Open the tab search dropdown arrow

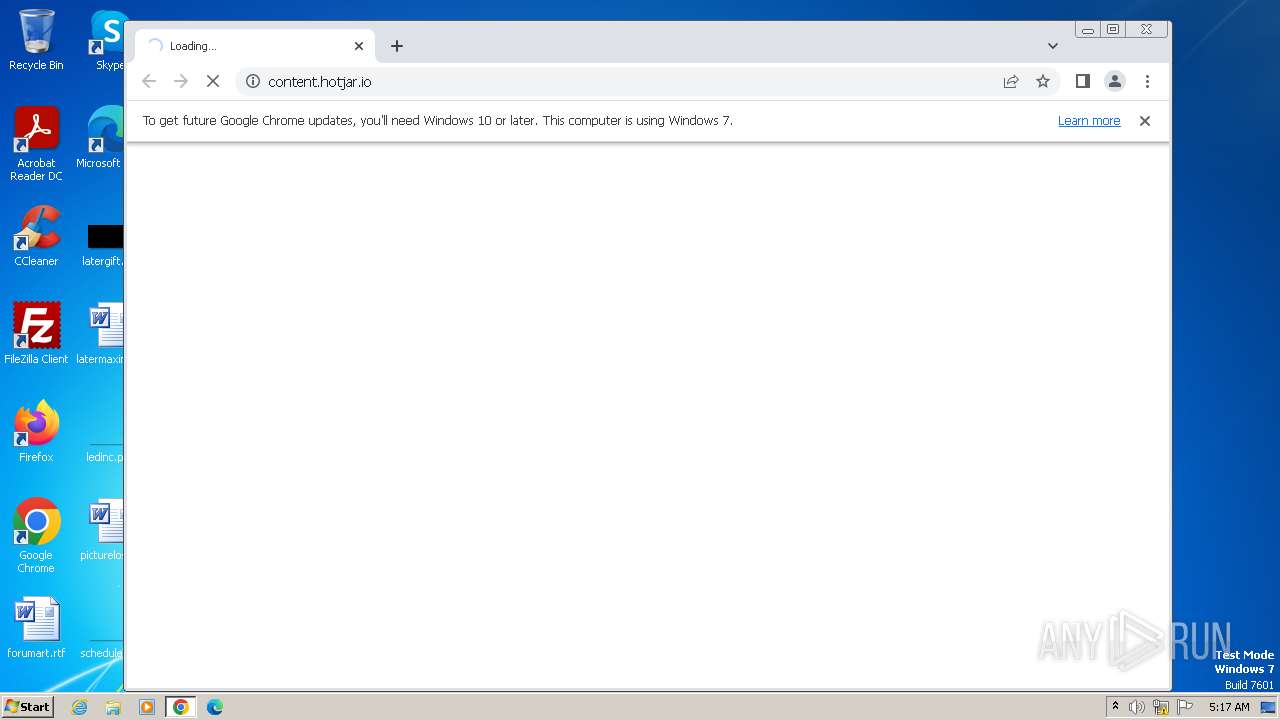1053,46
